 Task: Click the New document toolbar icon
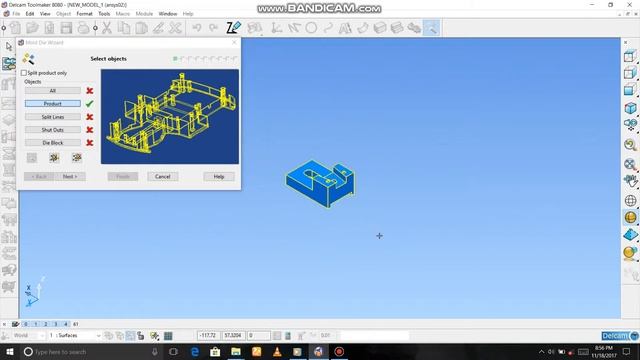click(x=16, y=28)
